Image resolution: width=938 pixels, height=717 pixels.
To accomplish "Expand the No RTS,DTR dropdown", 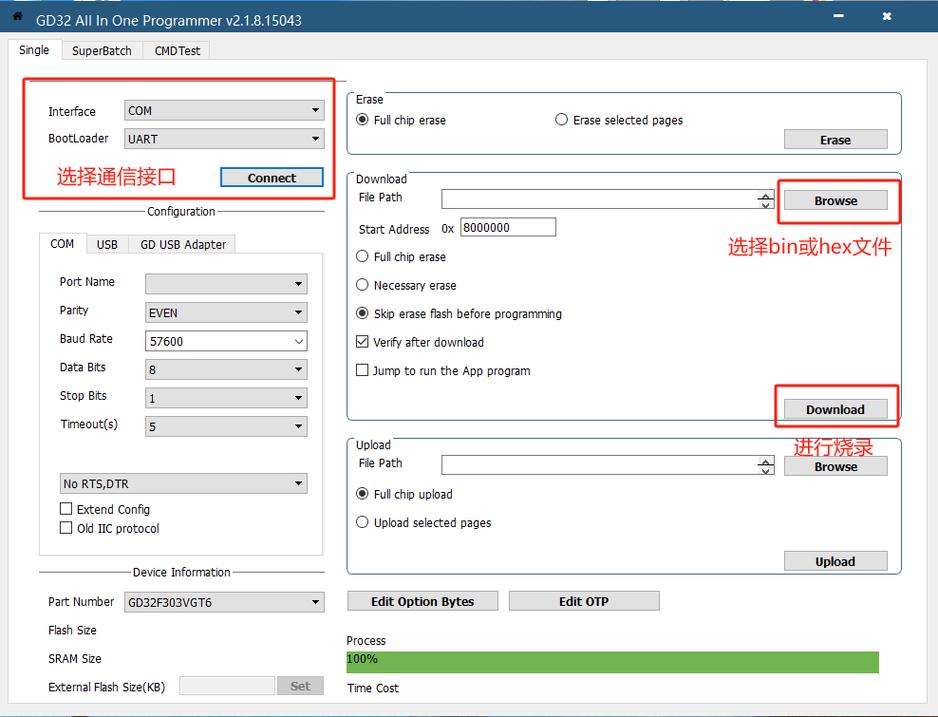I will (x=183, y=483).
